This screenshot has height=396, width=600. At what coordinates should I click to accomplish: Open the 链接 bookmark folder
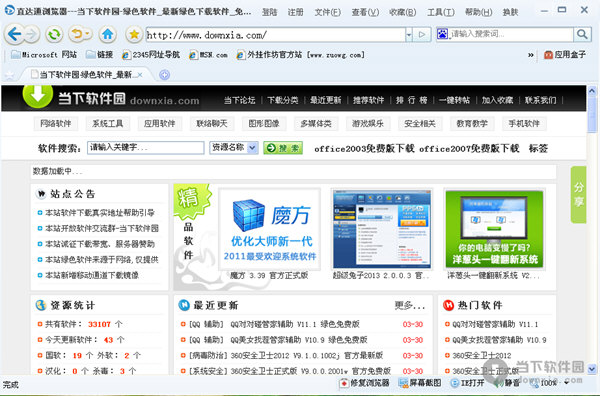point(99,55)
